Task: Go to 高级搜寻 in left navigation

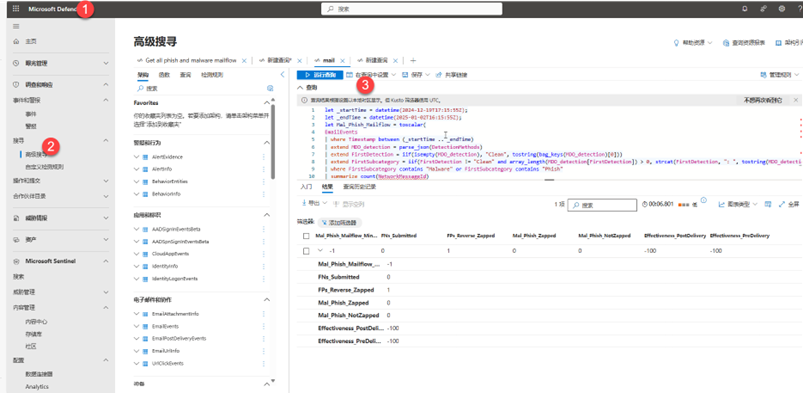Action: 36,154
